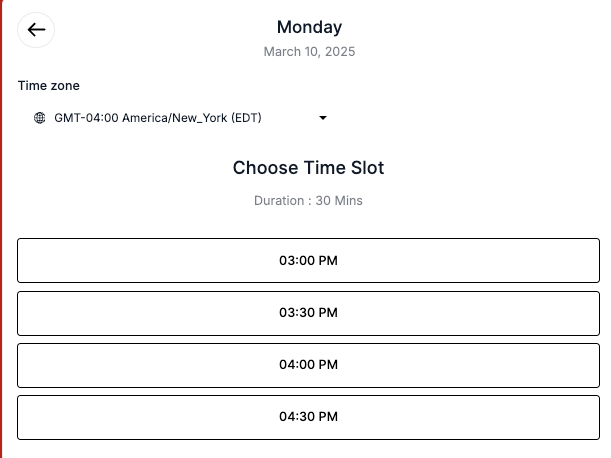Image resolution: width=611 pixels, height=458 pixels.
Task: Choose the 04:00 PM time slot
Action: [308, 365]
